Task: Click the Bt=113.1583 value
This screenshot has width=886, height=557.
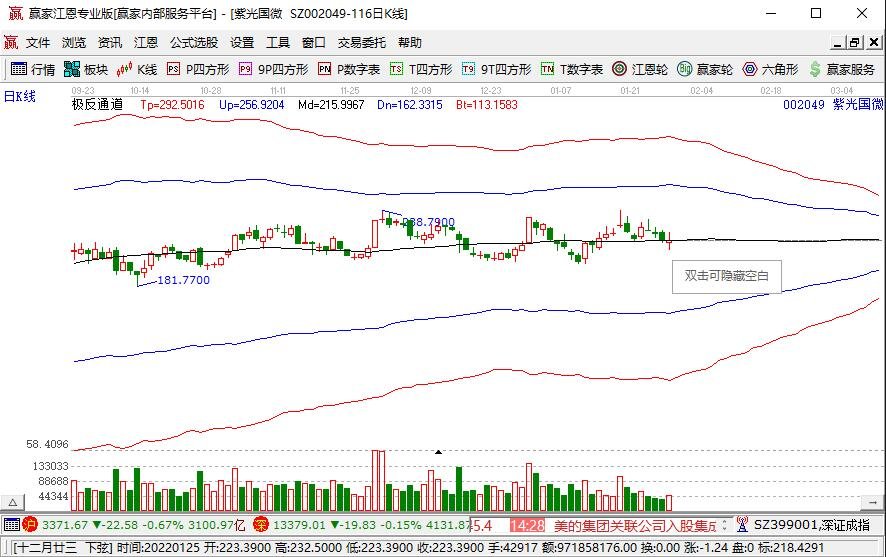Action: click(x=487, y=105)
